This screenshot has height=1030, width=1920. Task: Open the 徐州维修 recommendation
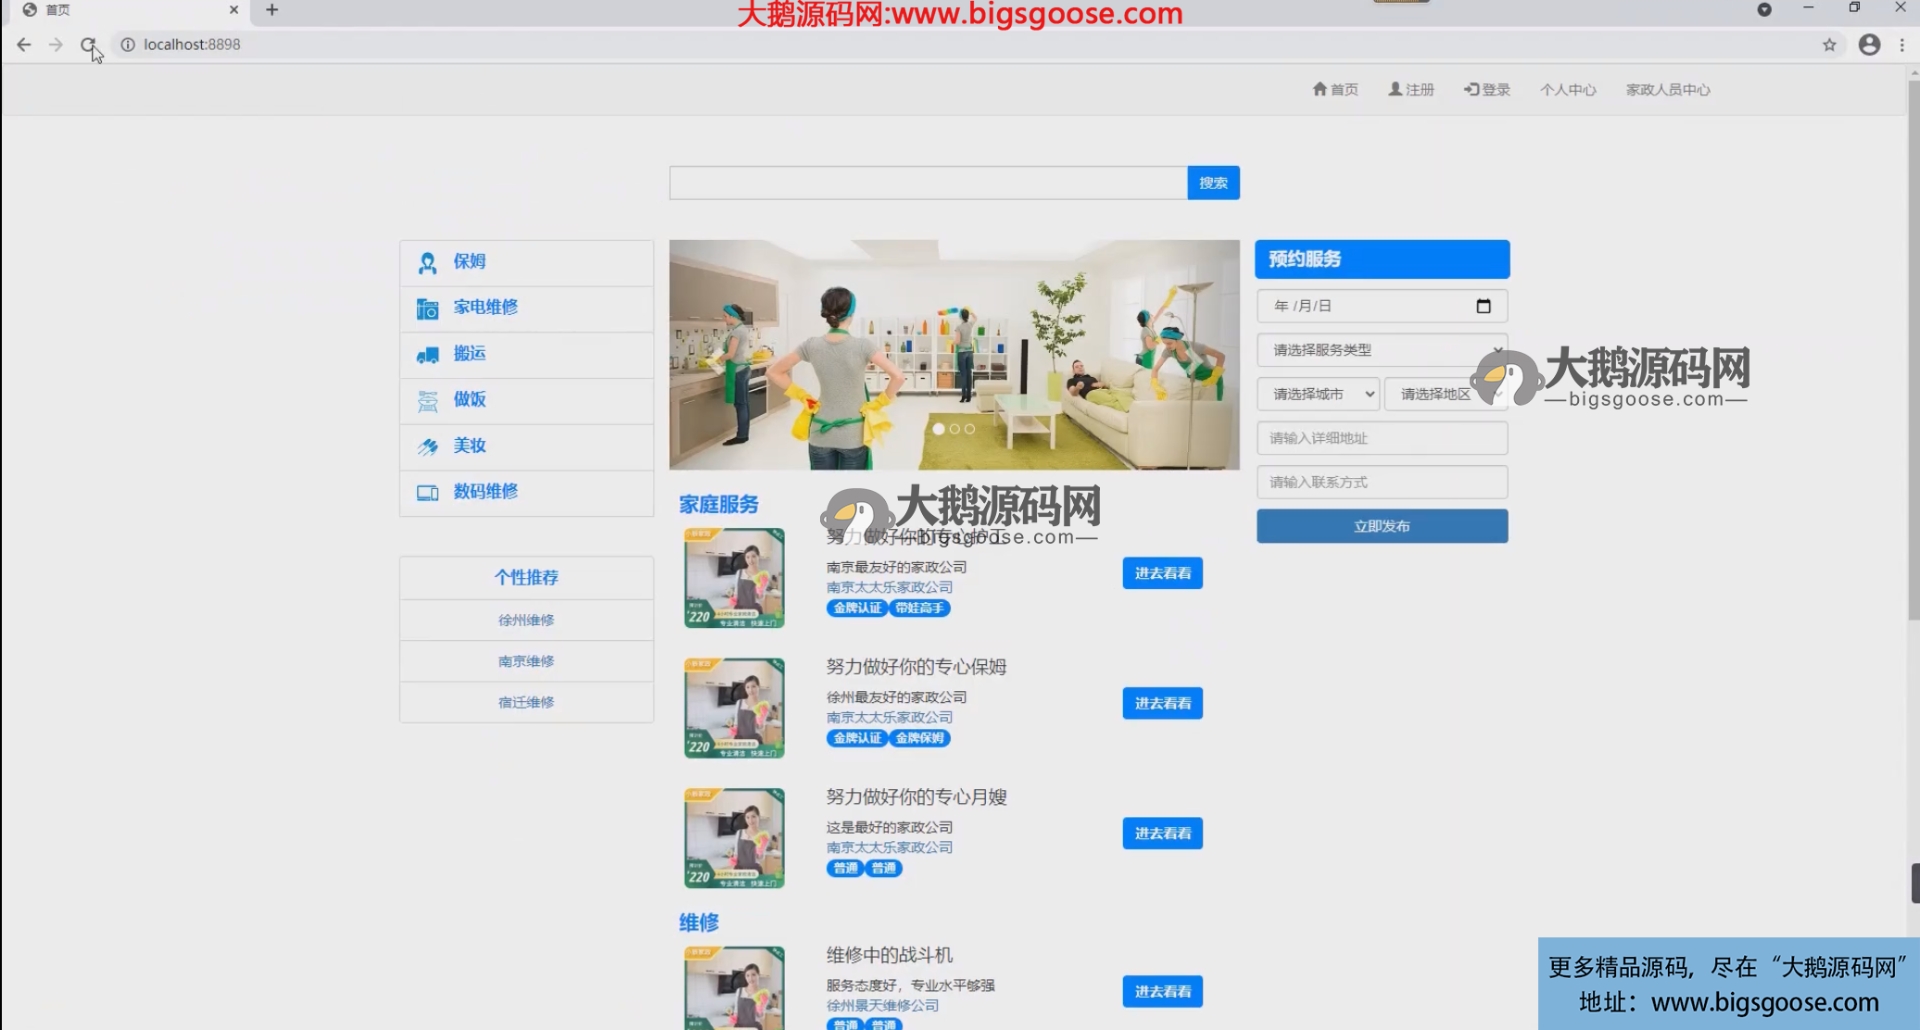point(526,620)
